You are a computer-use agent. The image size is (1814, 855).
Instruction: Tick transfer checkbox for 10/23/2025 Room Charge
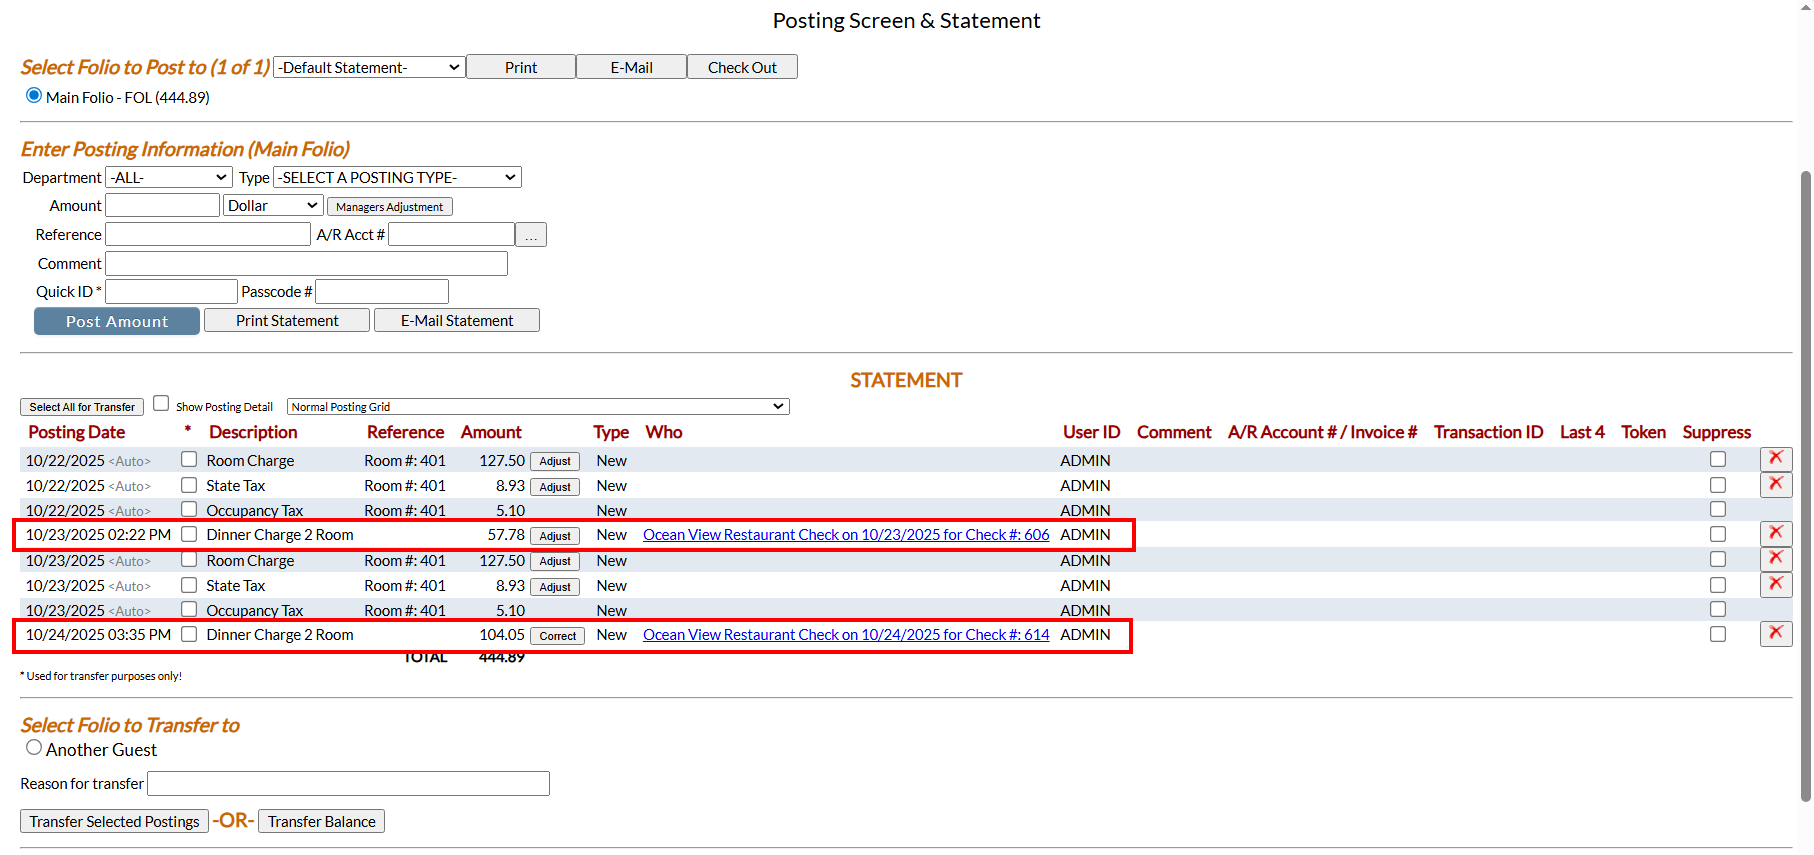pyautogui.click(x=189, y=560)
